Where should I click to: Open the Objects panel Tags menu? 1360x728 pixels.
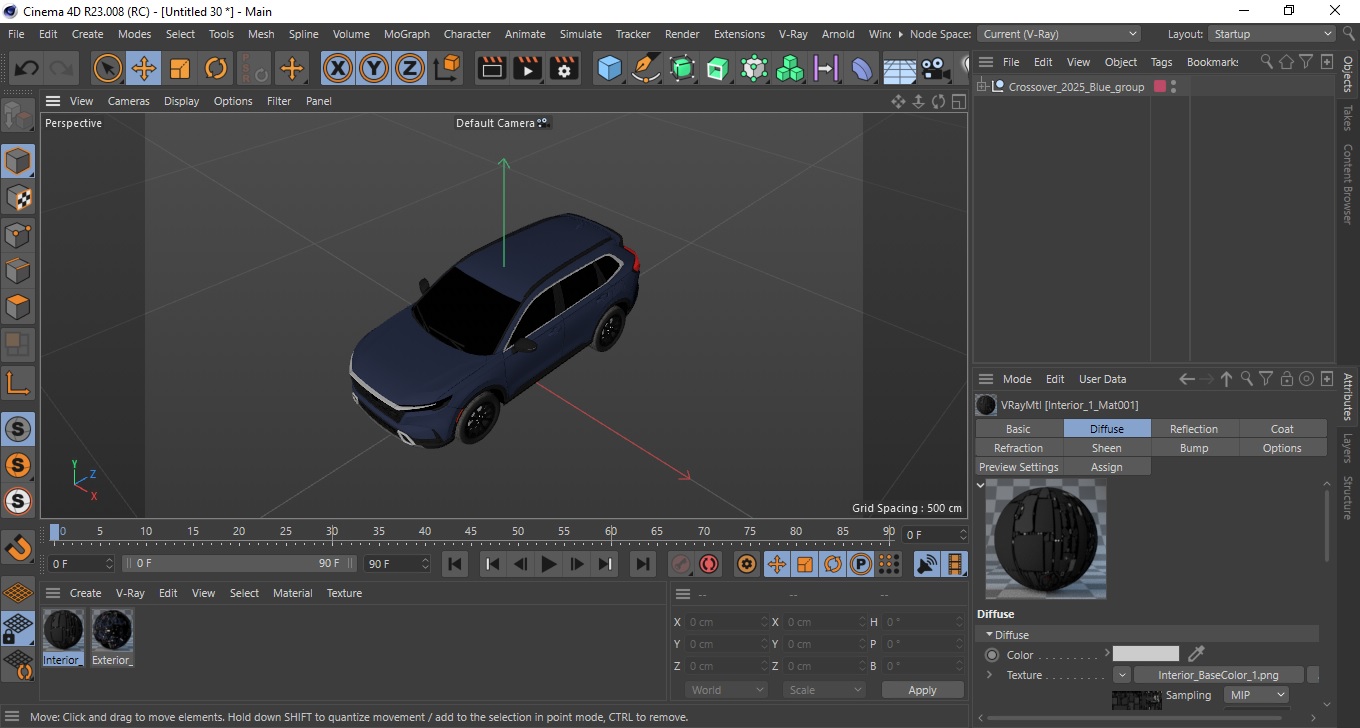click(1161, 62)
